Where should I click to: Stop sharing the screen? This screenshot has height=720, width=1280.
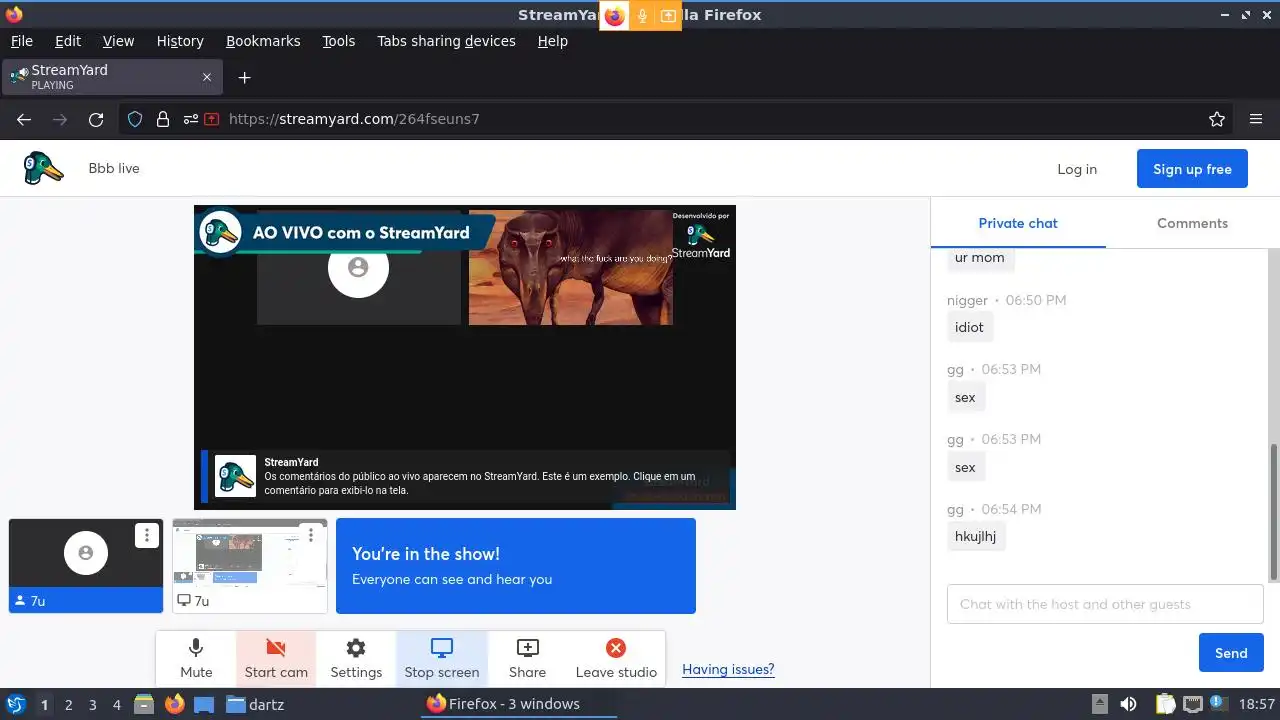442,659
